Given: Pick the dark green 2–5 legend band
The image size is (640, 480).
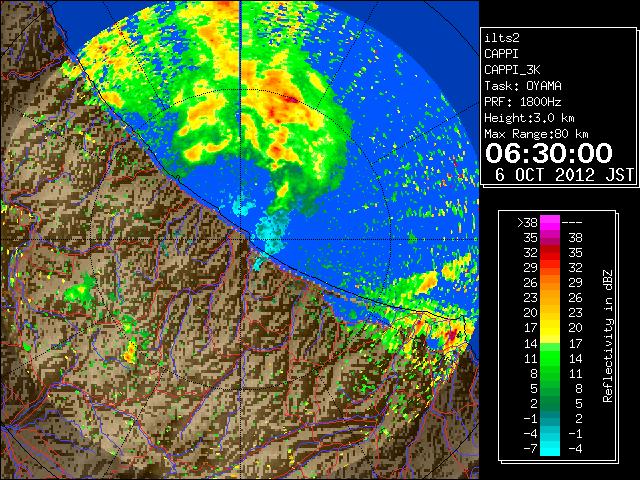Looking at the screenshot, I should (550, 404).
